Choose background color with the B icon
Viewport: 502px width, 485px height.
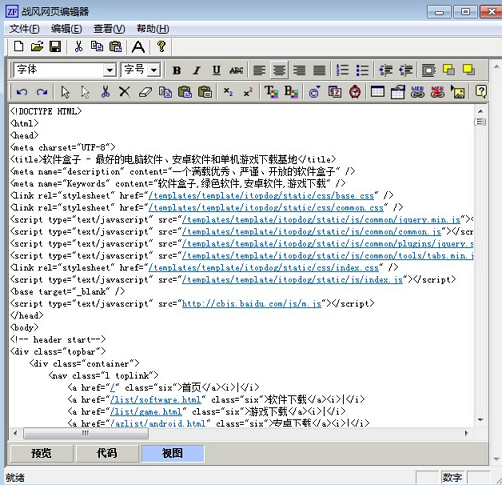pyautogui.click(x=291, y=92)
